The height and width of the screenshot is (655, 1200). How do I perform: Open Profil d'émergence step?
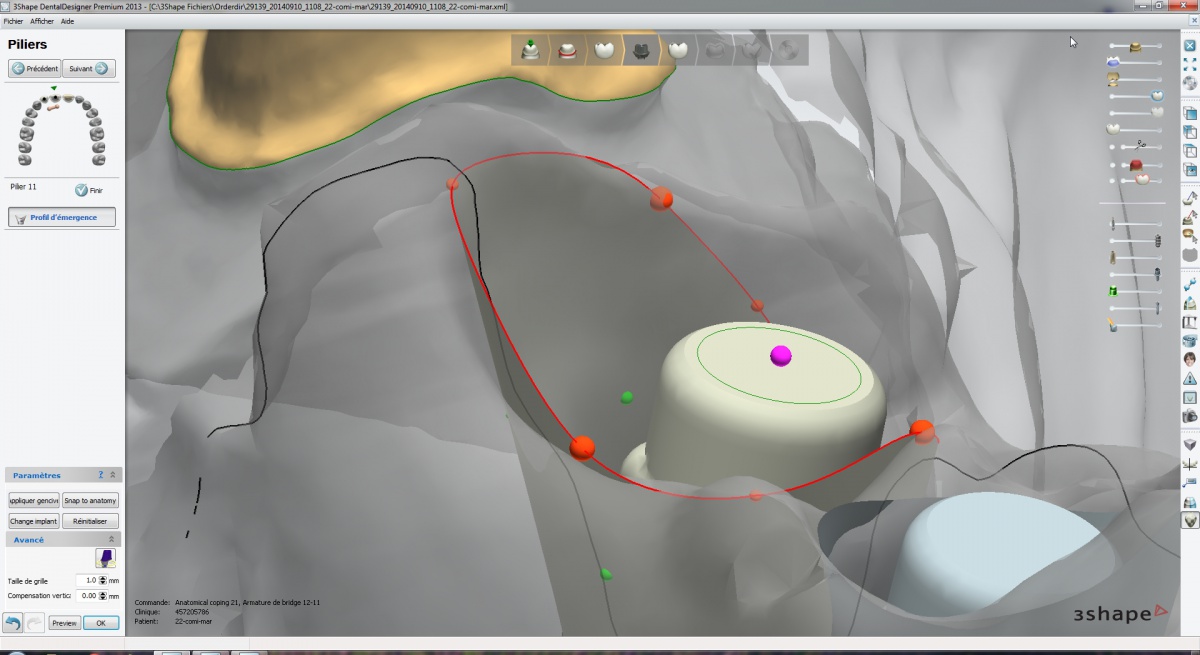[62, 217]
